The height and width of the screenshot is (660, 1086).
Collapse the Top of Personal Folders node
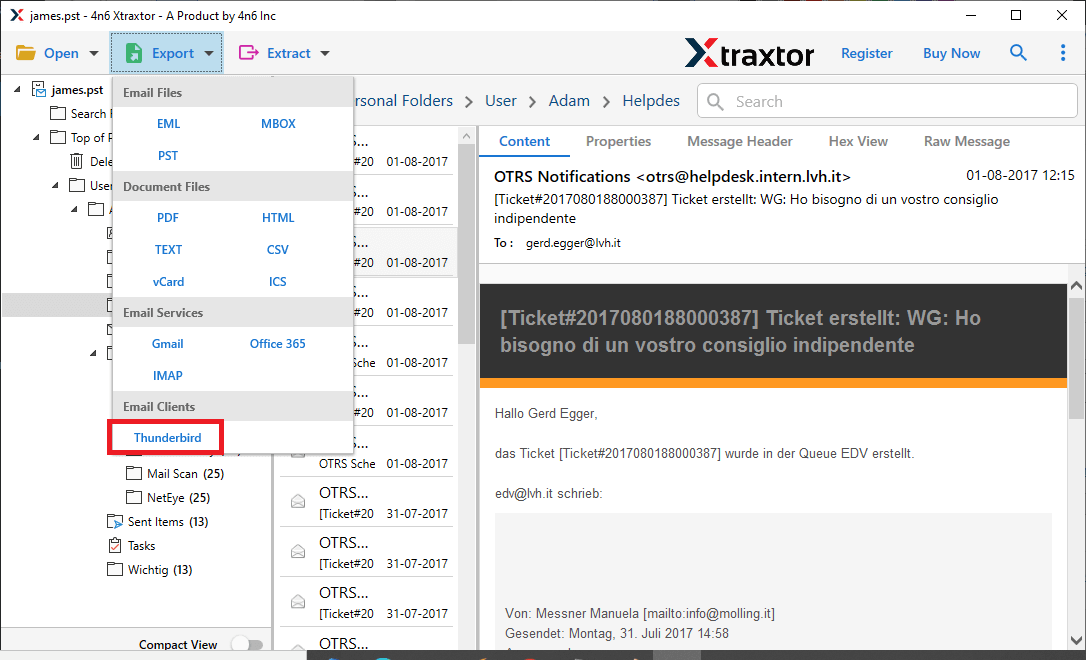(x=37, y=137)
